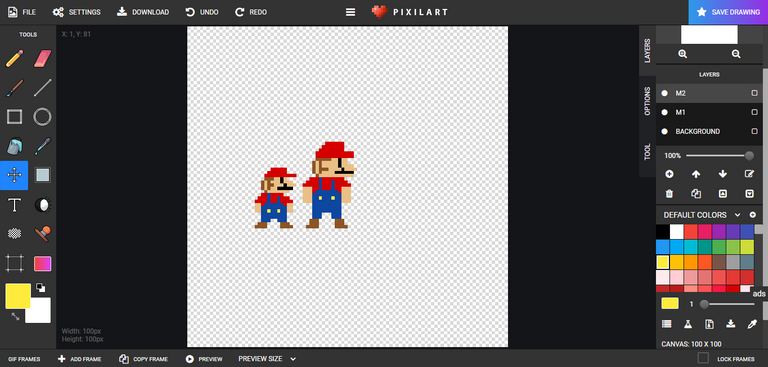Switch to the Options side tab
Viewport: 768px width, 367px height.
[x=648, y=101]
